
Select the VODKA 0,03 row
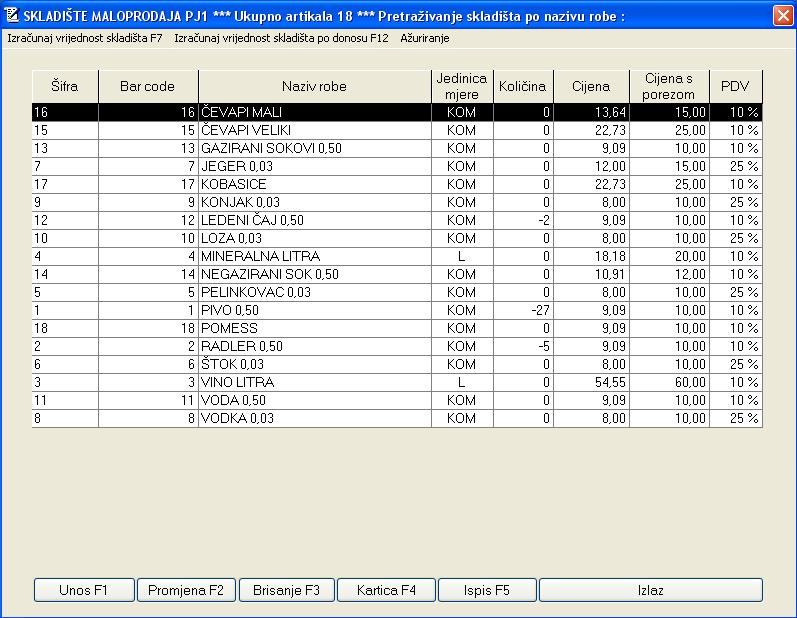point(397,419)
